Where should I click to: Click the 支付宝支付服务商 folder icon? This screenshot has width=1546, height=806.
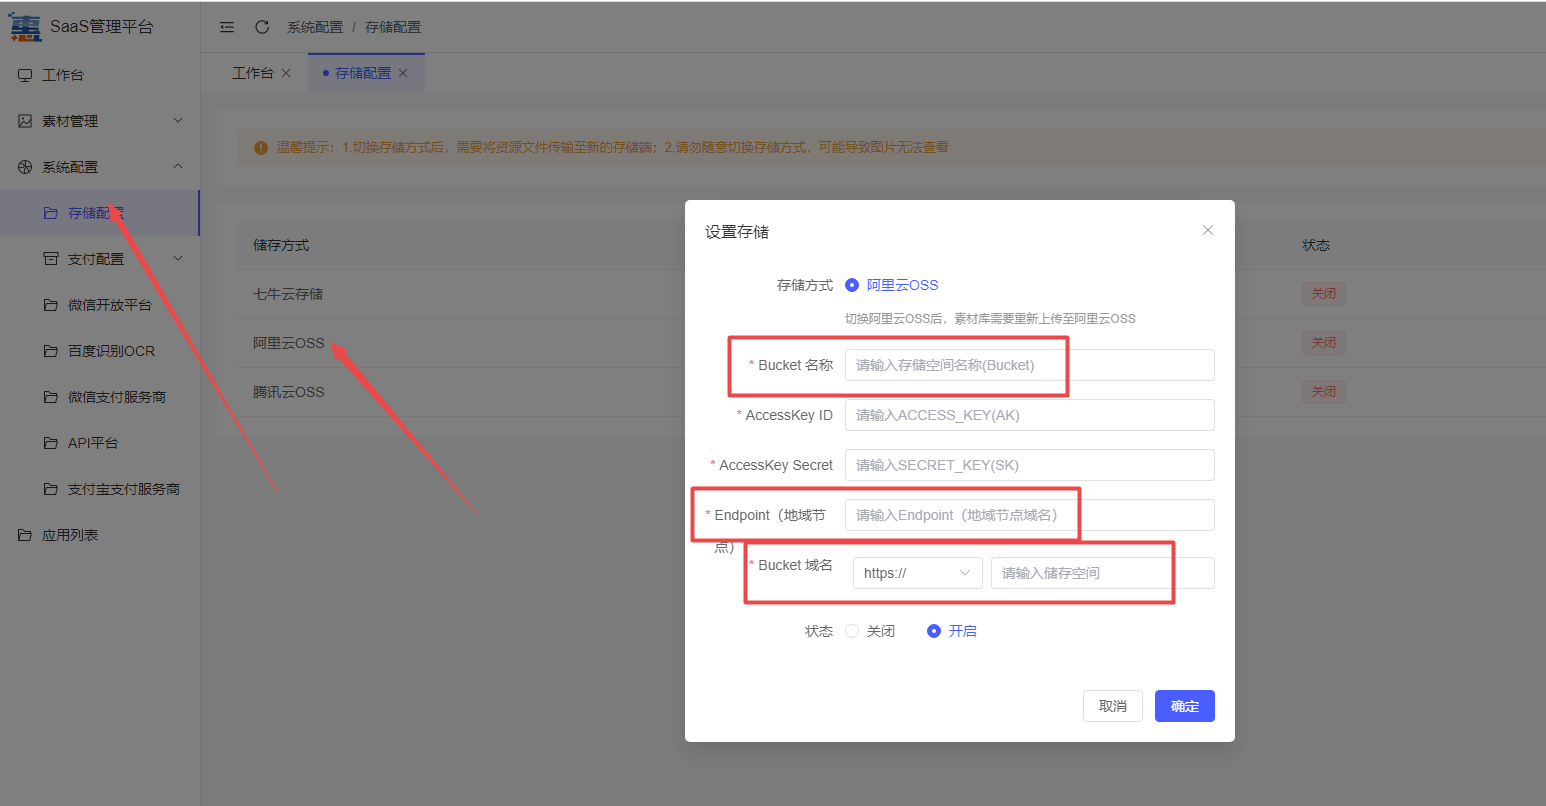(x=51, y=489)
